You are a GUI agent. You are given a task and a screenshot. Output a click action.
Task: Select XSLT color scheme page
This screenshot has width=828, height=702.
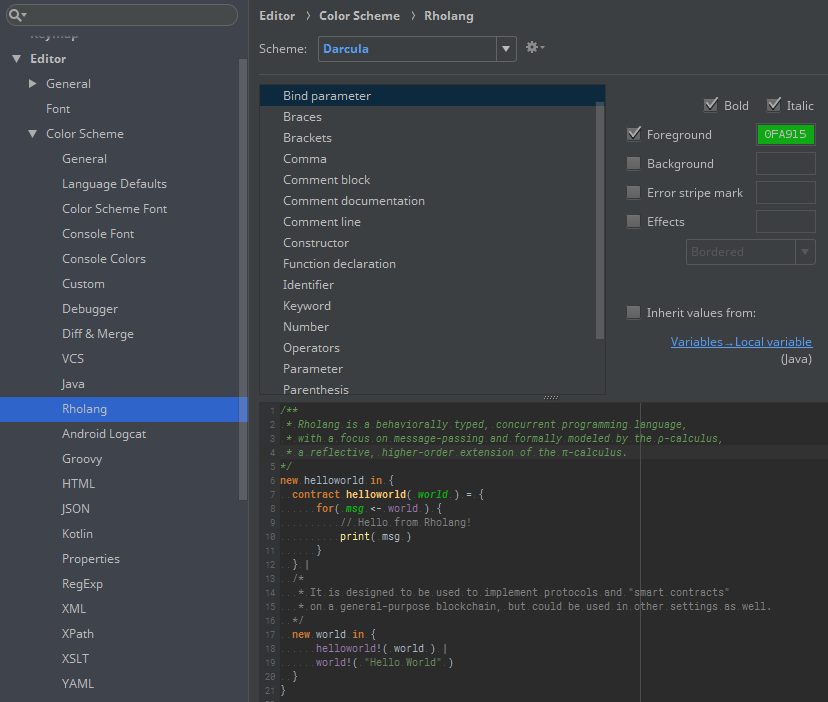(76, 659)
